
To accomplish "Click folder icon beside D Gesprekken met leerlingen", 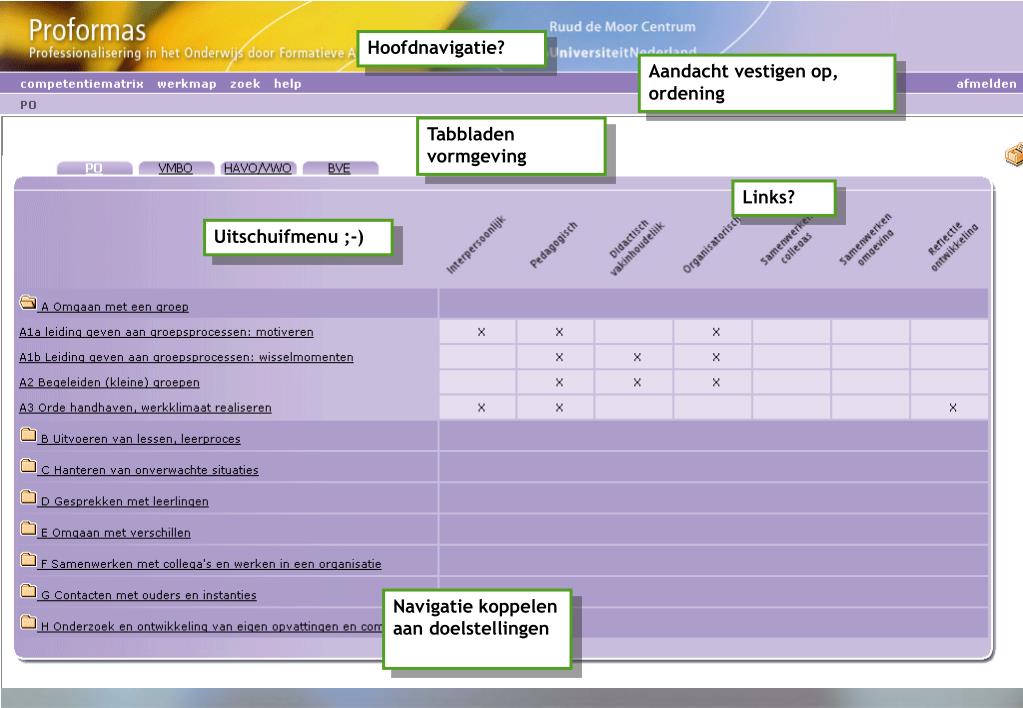I will [28, 497].
